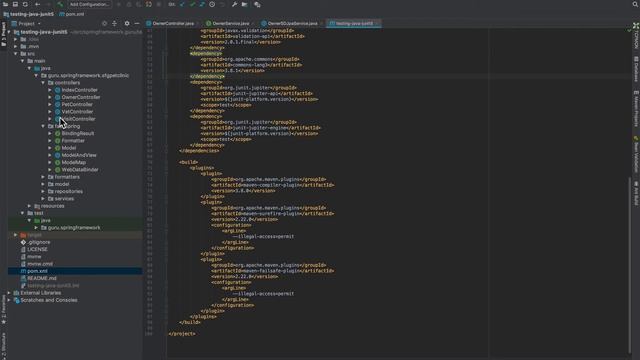The width and height of the screenshot is (640, 360).
Task: Collapse the controllers package
Action: click(x=43, y=82)
